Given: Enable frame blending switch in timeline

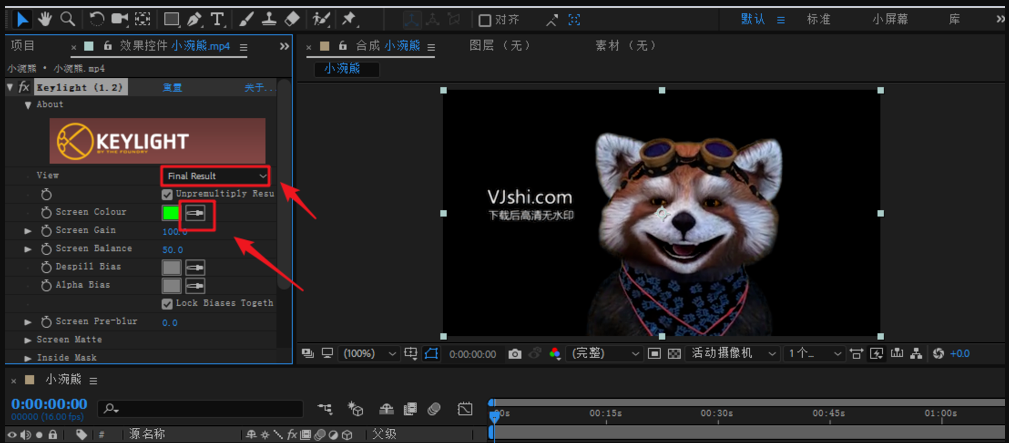Looking at the screenshot, I should tap(410, 408).
